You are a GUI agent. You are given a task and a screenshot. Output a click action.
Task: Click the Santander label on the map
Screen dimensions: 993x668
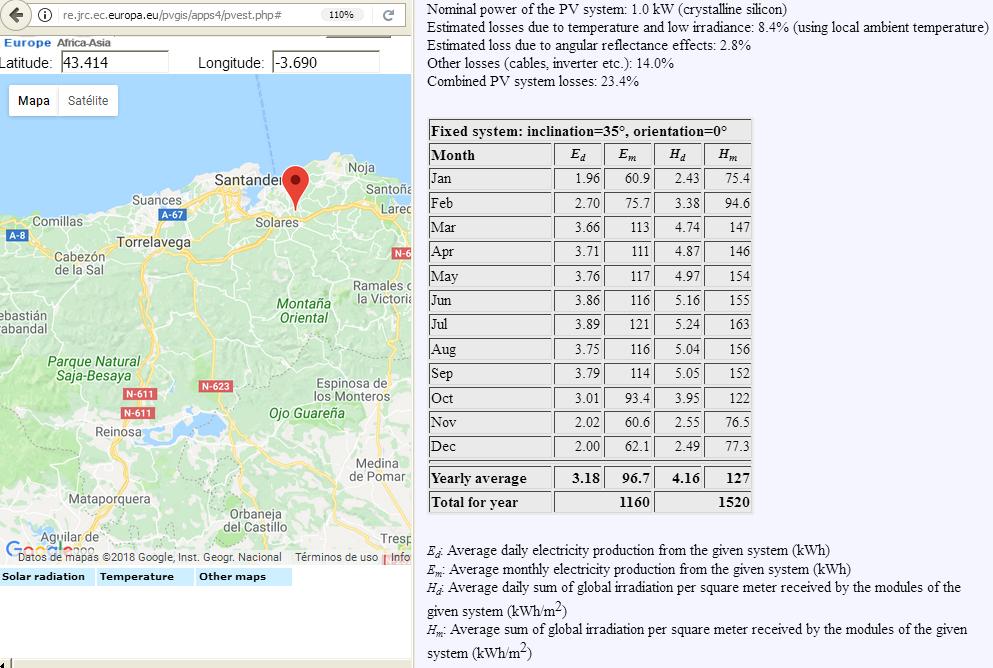(248, 180)
